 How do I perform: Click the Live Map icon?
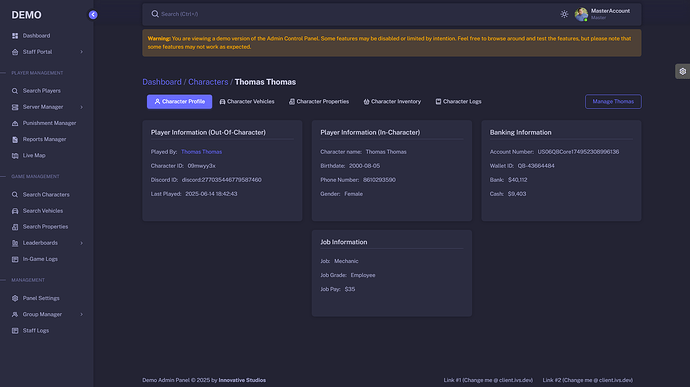click(x=15, y=155)
